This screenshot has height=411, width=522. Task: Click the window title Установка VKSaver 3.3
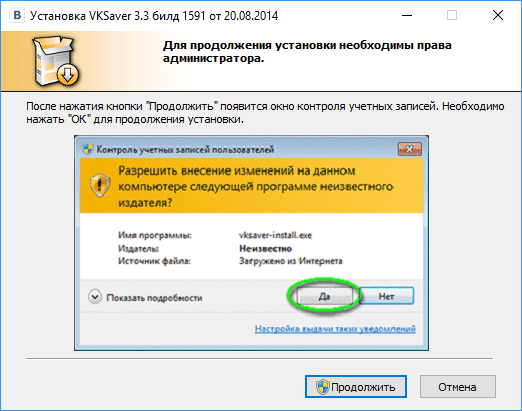(x=154, y=16)
